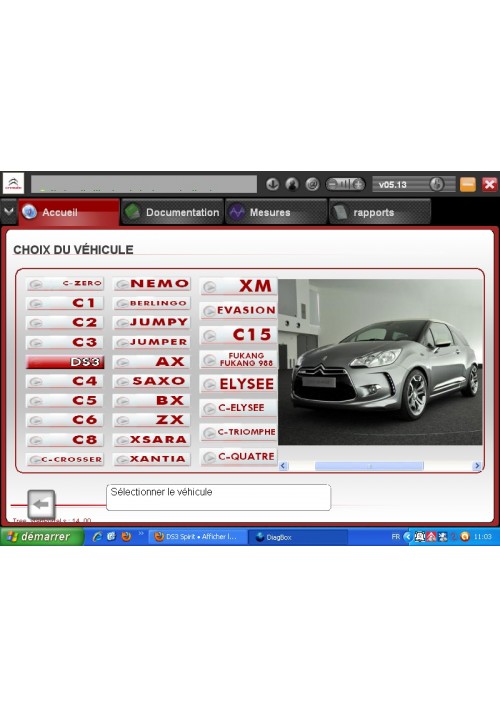Image resolution: width=500 pixels, height=717 pixels.
Task: Select the SAXO vehicle
Action: pyautogui.click(x=152, y=381)
